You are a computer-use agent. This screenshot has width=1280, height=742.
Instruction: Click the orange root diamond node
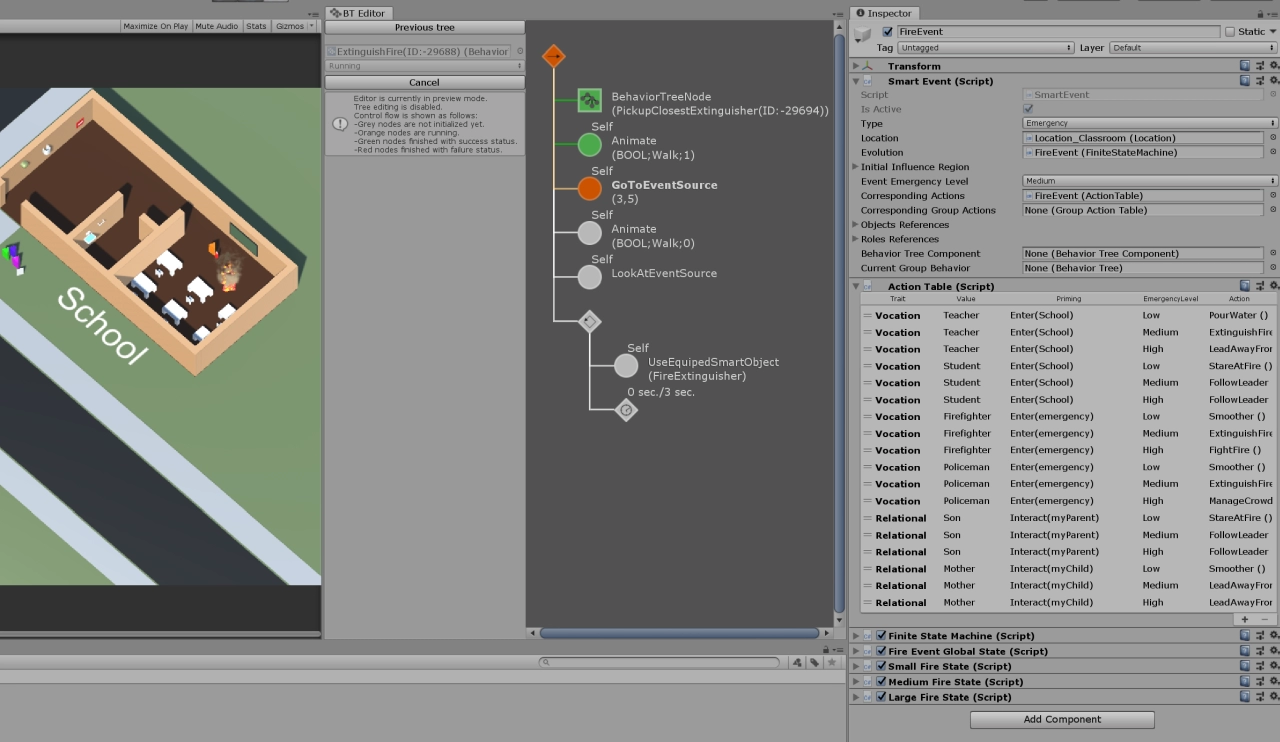coord(554,56)
